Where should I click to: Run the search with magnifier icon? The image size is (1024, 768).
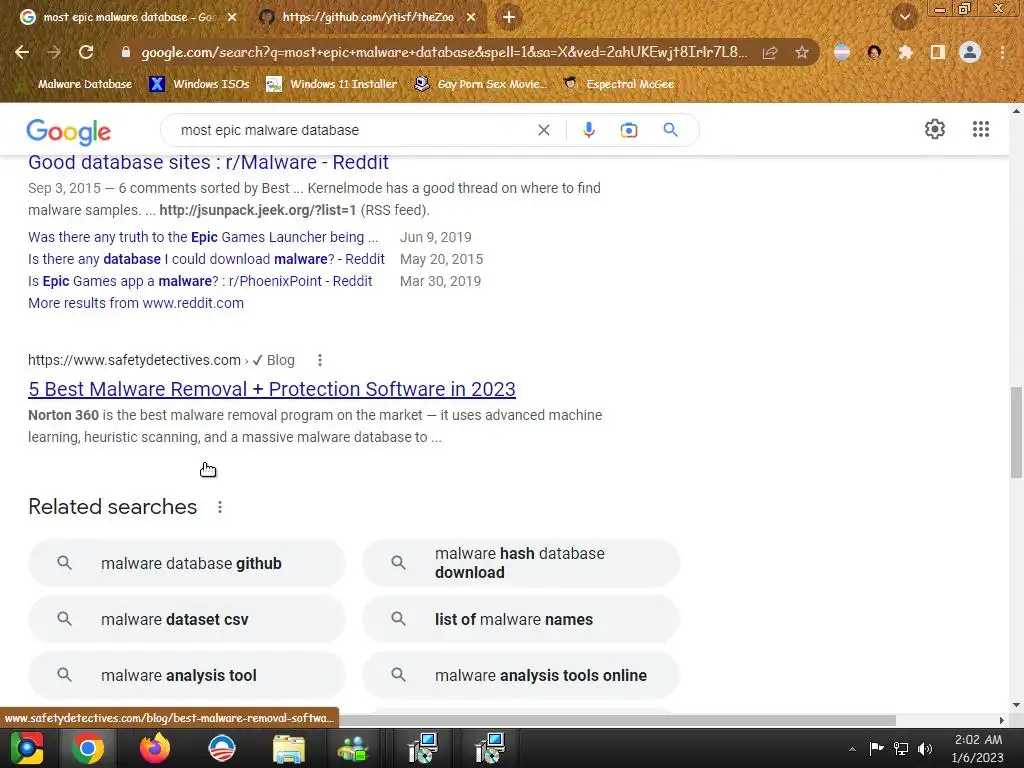[670, 130]
